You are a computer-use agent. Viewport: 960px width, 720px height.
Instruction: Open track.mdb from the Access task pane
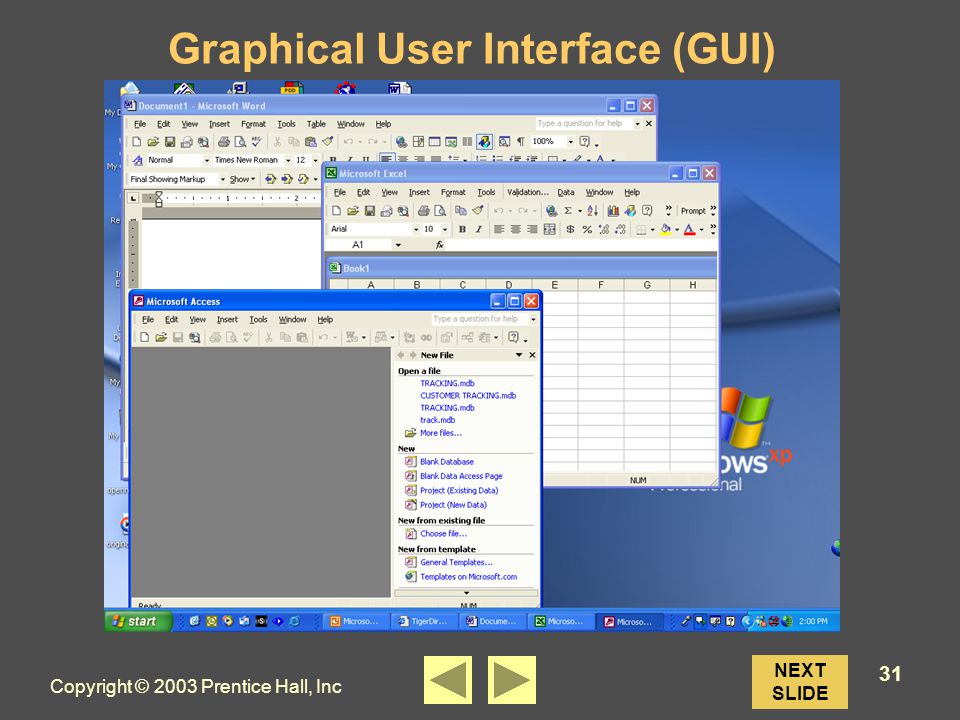click(437, 420)
